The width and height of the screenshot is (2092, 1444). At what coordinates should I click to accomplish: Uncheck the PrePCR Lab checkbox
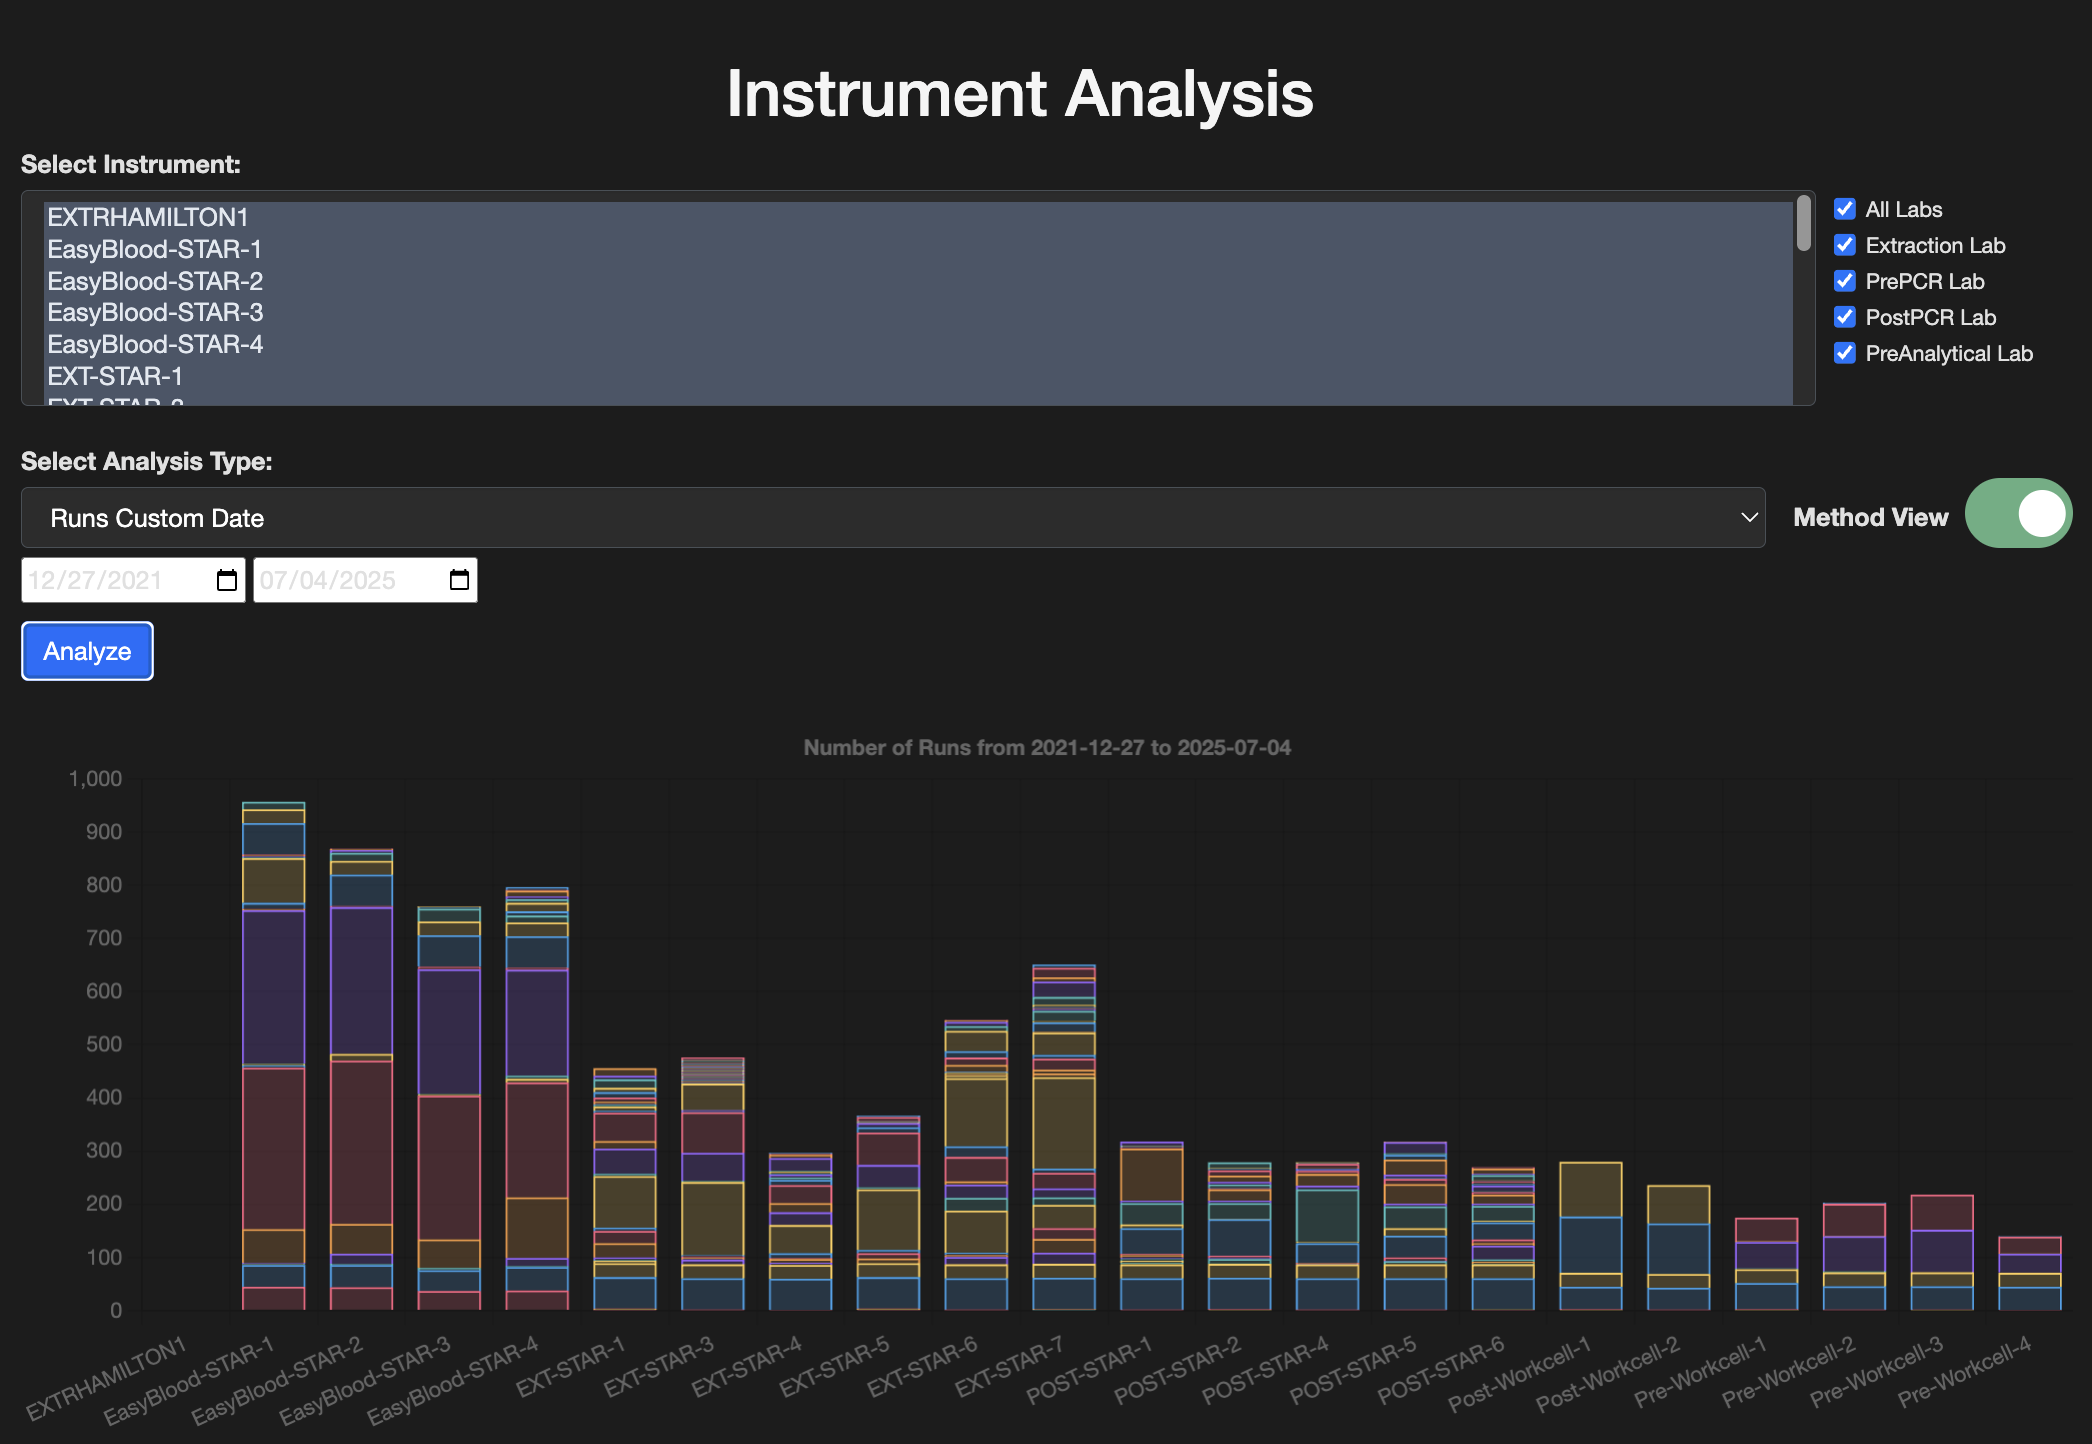(1845, 281)
